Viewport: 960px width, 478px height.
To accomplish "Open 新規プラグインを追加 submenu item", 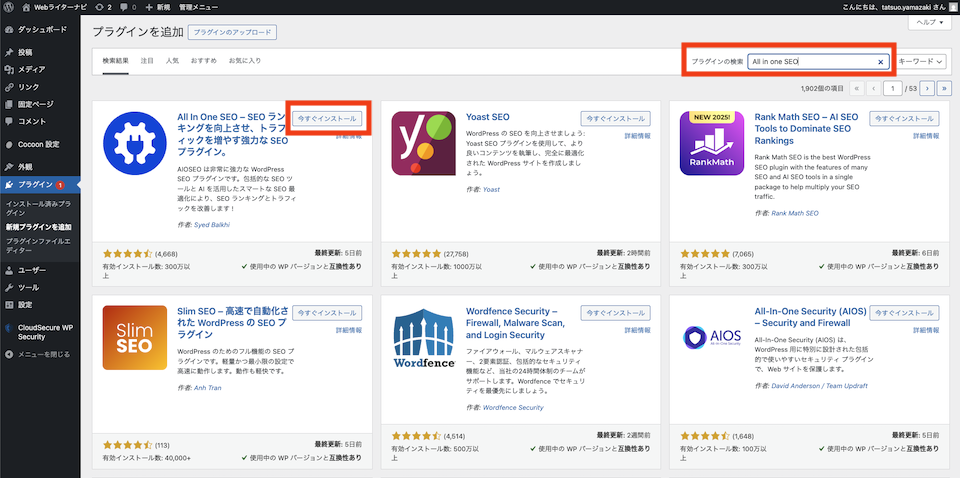I will point(39,227).
